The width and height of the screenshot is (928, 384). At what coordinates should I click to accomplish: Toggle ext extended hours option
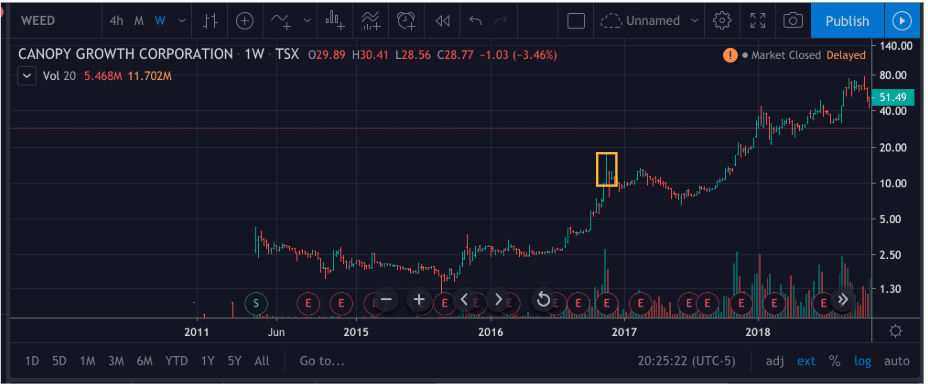point(806,361)
